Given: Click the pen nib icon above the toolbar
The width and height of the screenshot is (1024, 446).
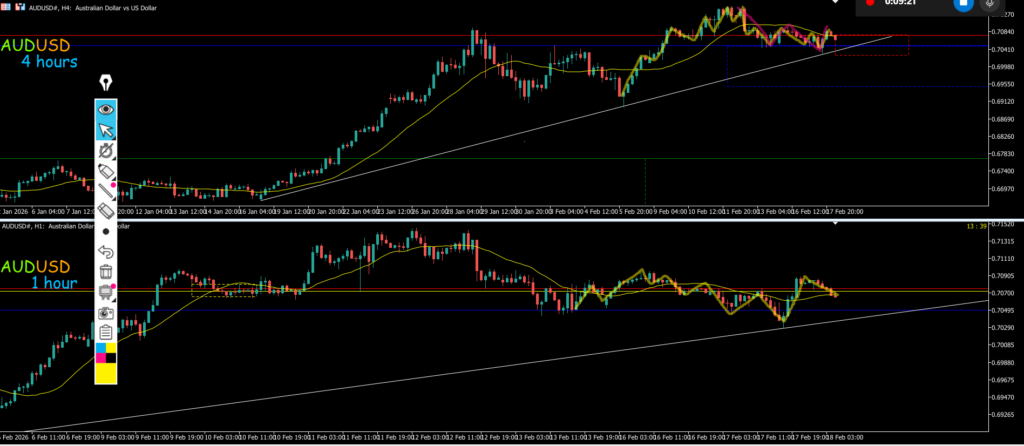Looking at the screenshot, I should [x=106, y=82].
